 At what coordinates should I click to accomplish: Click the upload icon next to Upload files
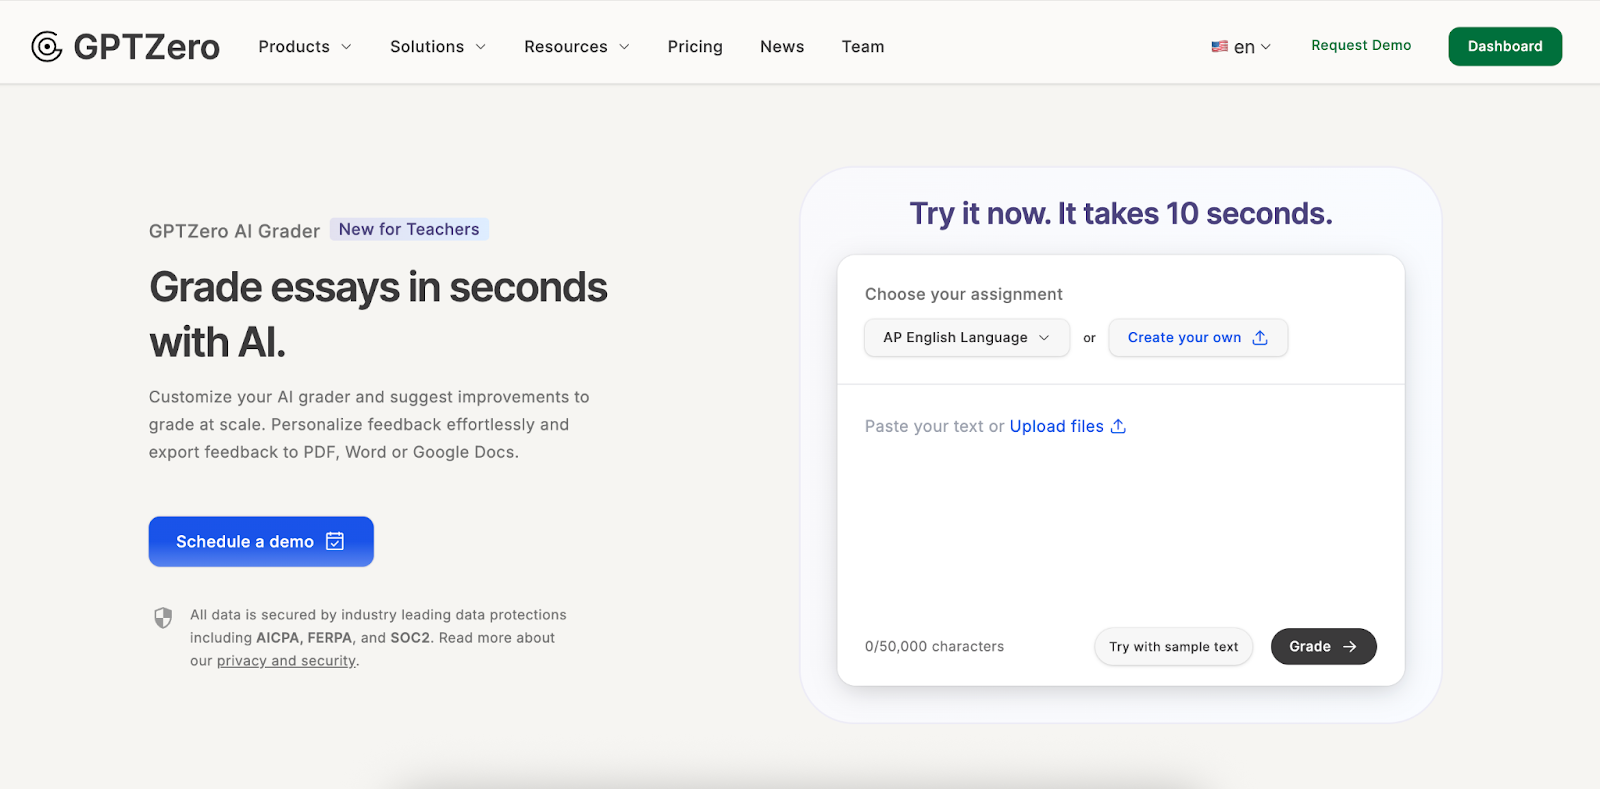click(1118, 426)
